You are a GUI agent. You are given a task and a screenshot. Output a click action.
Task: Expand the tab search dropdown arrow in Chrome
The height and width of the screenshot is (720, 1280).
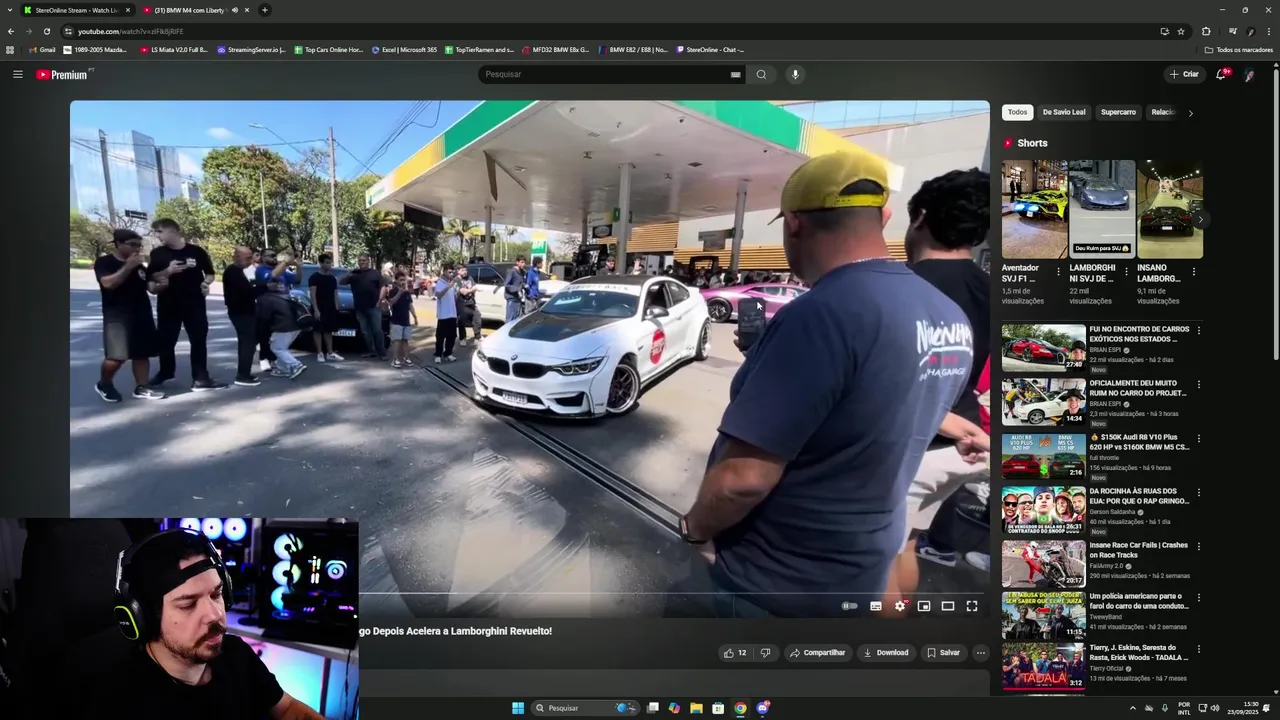[x=10, y=10]
